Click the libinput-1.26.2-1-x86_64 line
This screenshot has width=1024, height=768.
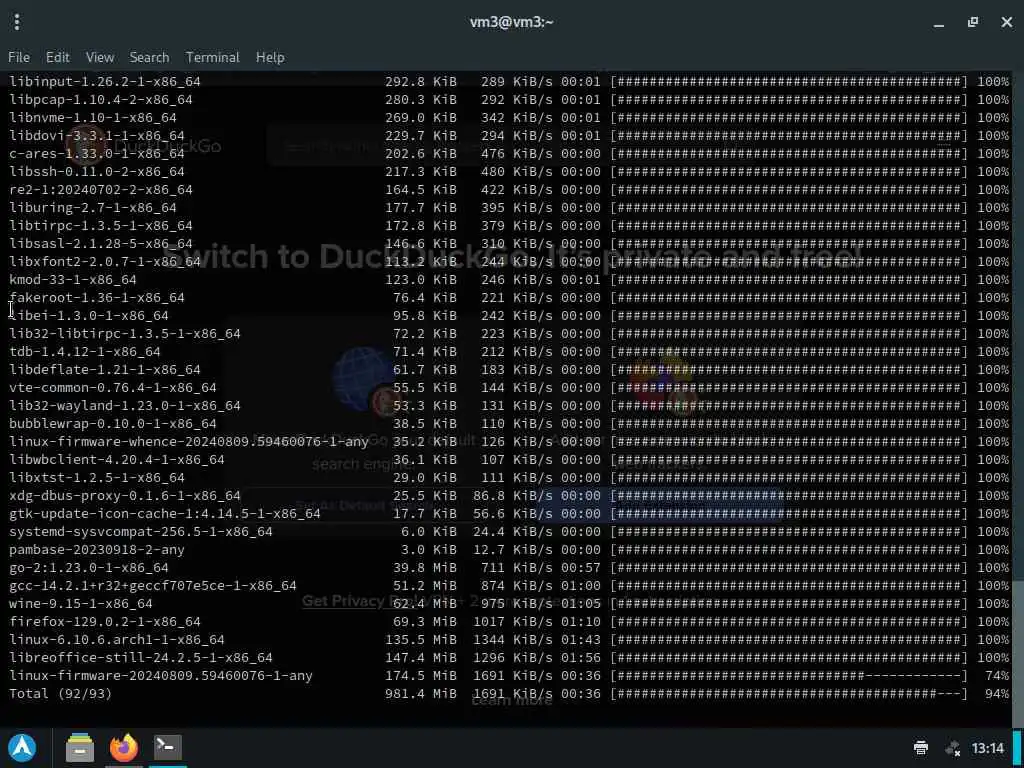click(x=509, y=82)
